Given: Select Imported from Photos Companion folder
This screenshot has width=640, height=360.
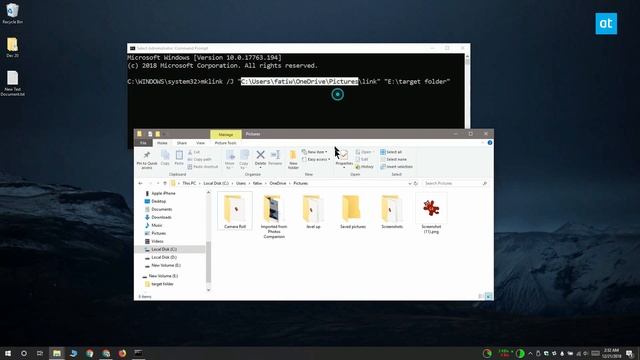Looking at the screenshot, I should pos(274,216).
